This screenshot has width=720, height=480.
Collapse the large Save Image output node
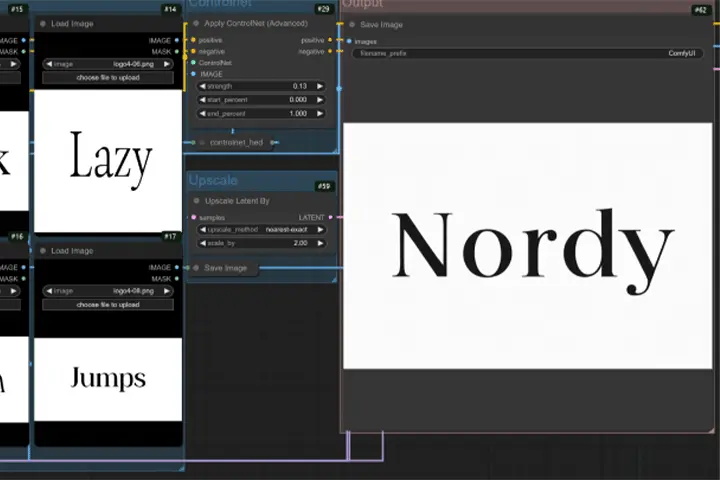(x=352, y=24)
